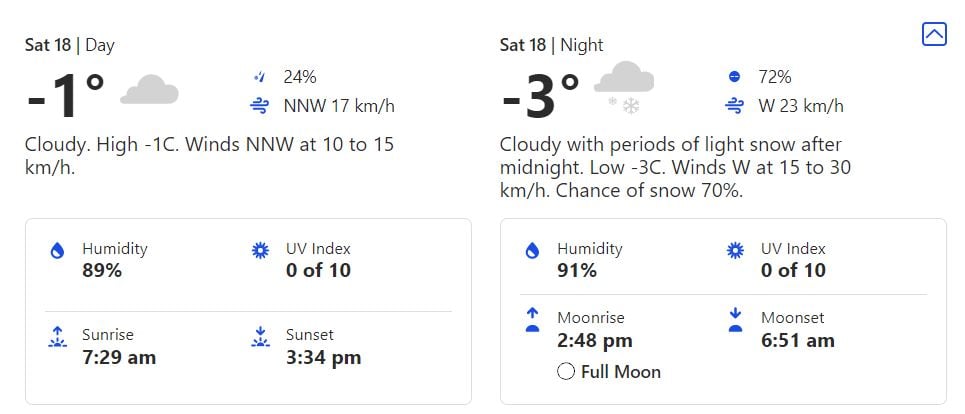Click the day humidity droplet icon
Image resolution: width=965 pixels, height=414 pixels.
pos(57,251)
